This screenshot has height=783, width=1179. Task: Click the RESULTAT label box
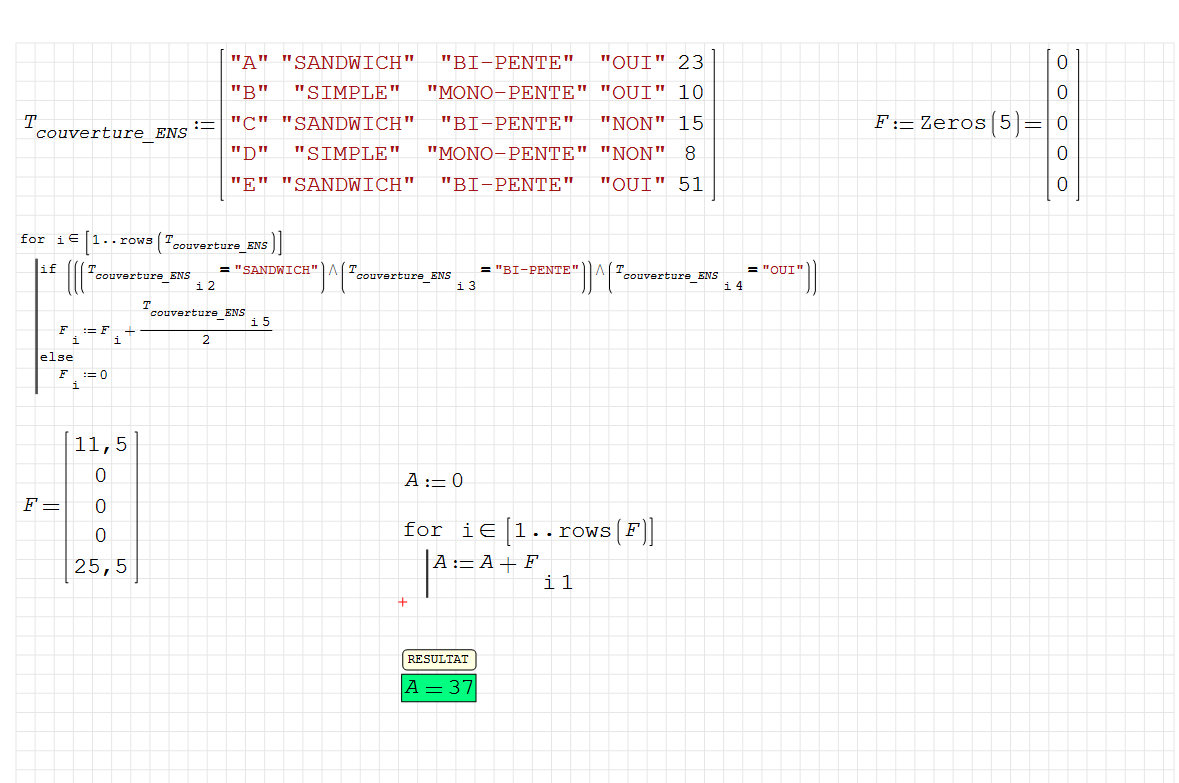tap(439, 660)
